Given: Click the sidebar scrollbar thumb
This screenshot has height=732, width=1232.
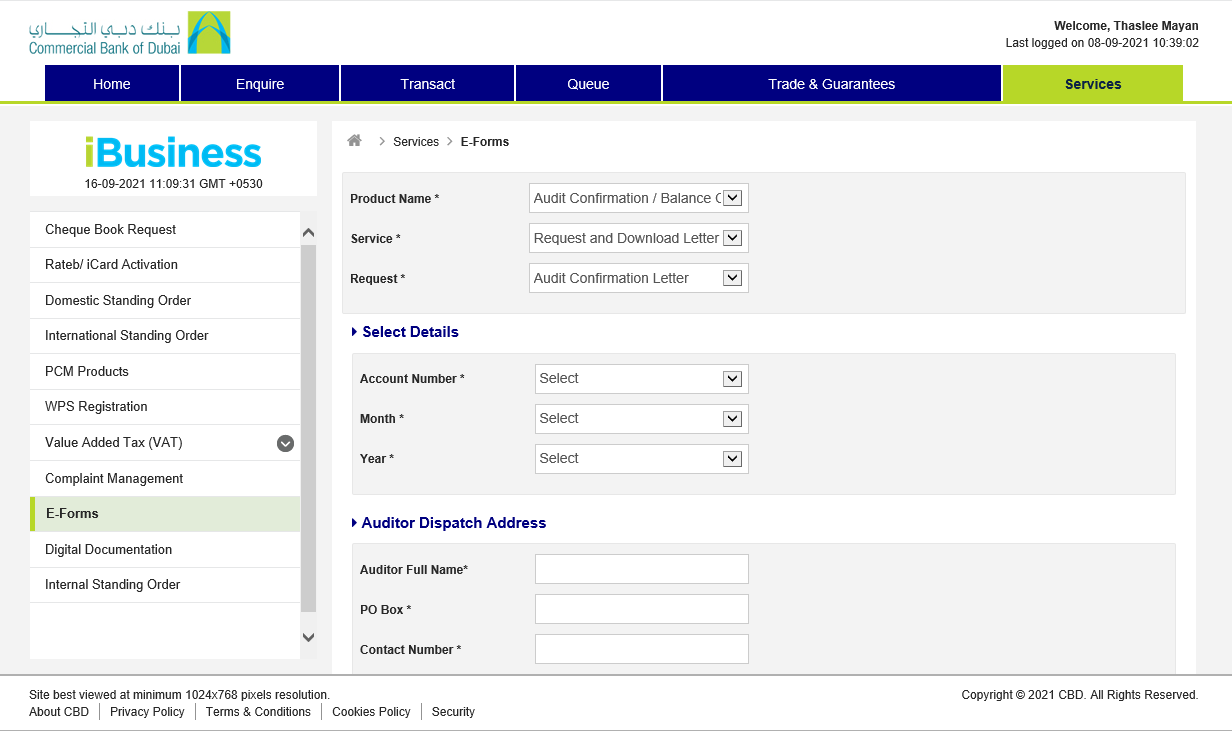Looking at the screenshot, I should coord(308,428).
